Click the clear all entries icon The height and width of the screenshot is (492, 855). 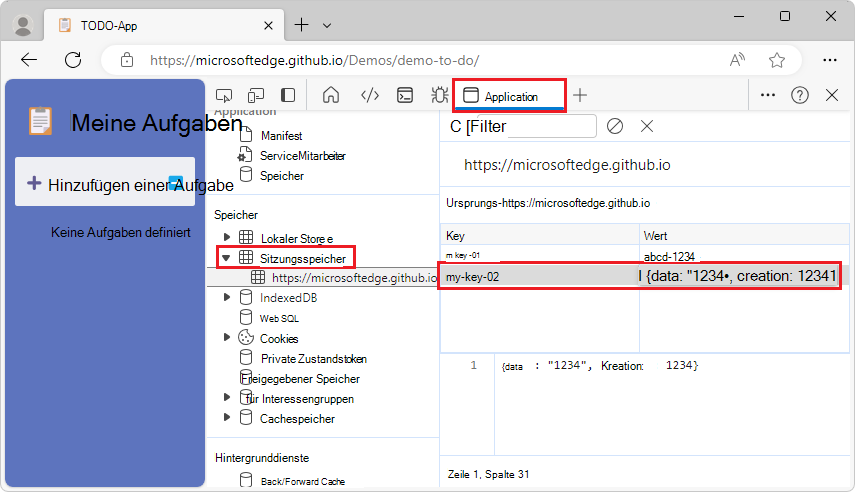pyautogui.click(x=615, y=126)
